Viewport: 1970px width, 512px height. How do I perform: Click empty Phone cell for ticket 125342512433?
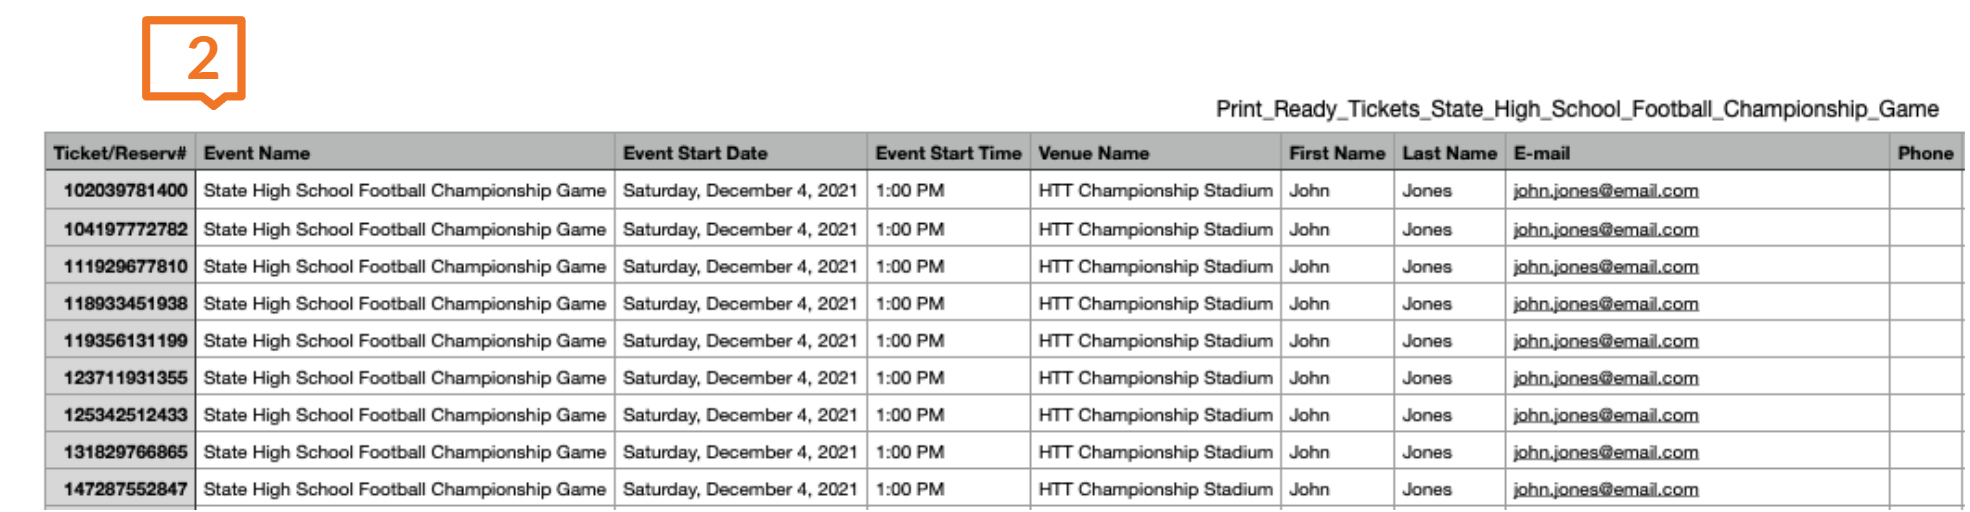click(x=1926, y=415)
